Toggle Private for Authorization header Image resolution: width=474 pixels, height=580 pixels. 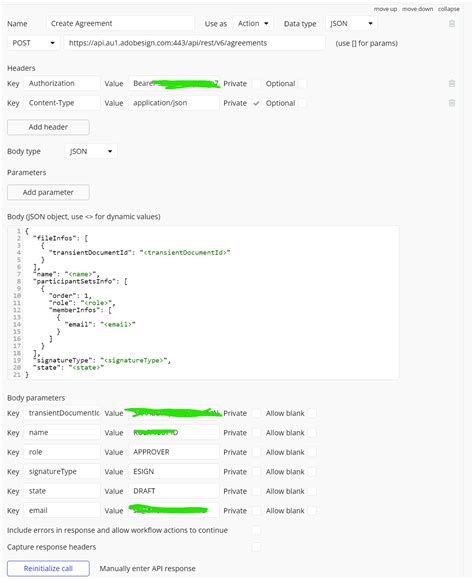[256, 84]
